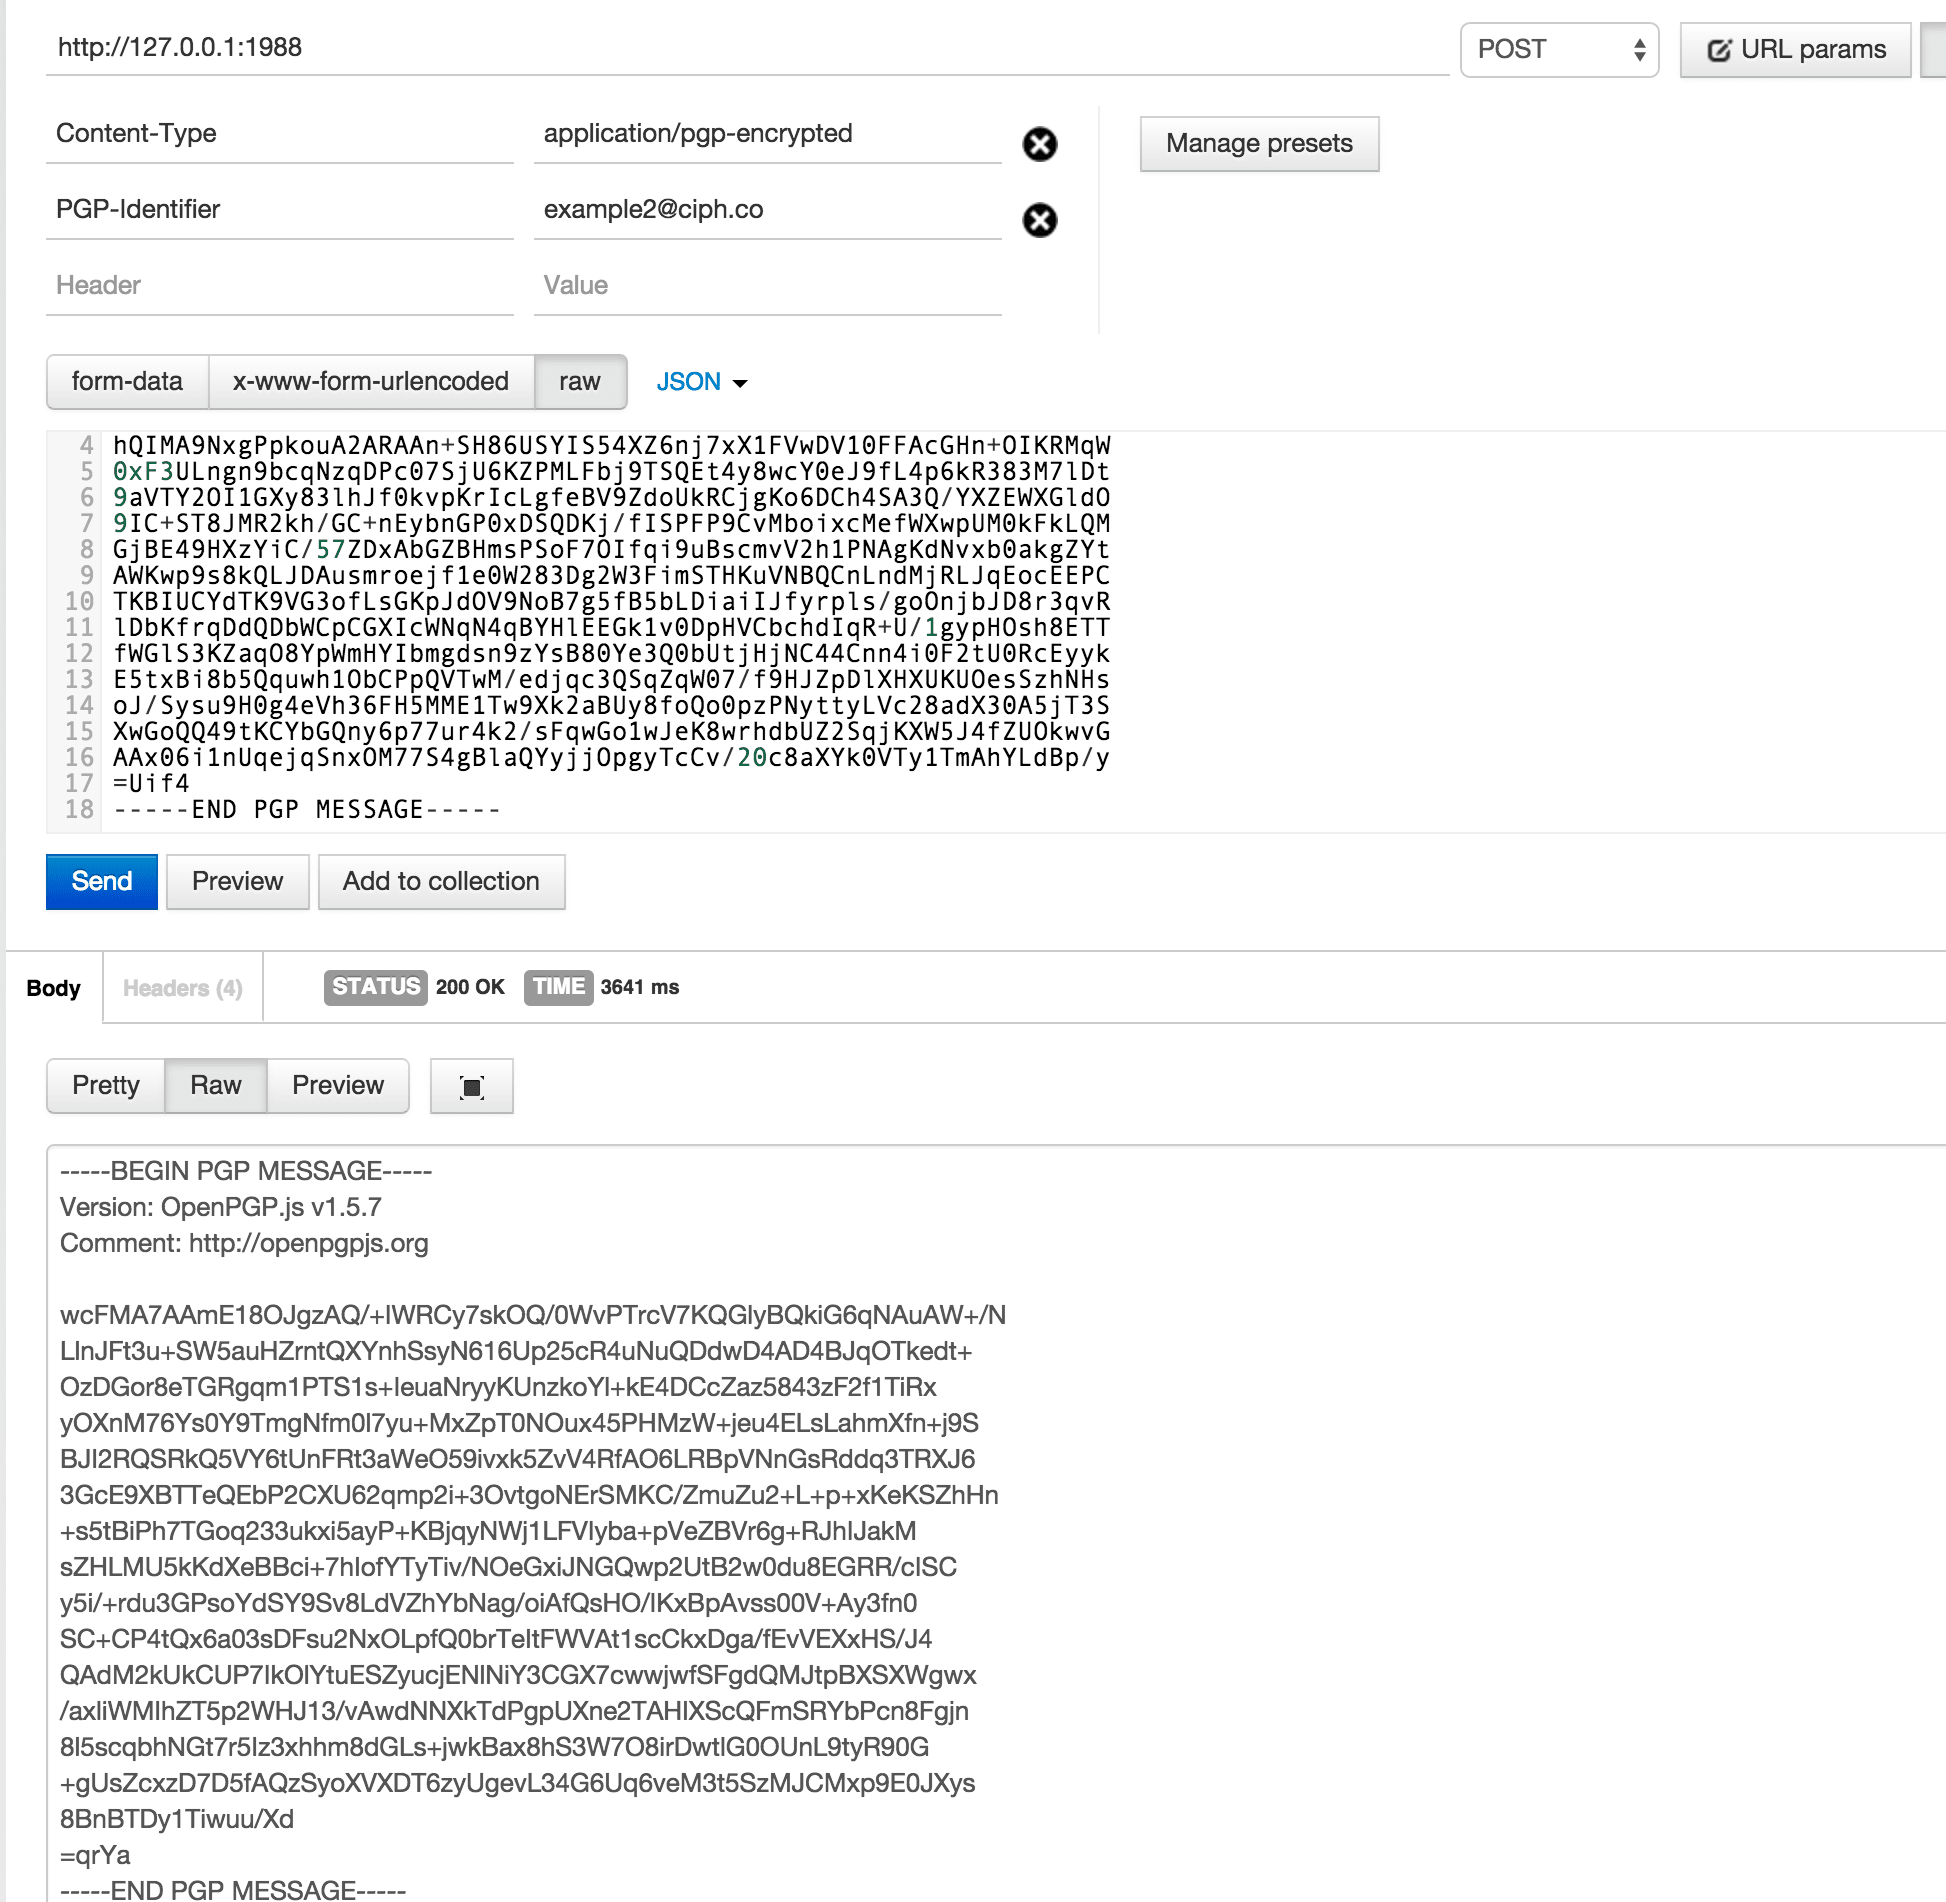This screenshot has height=1902, width=1946.
Task: Click the Header input field
Action: 279,286
